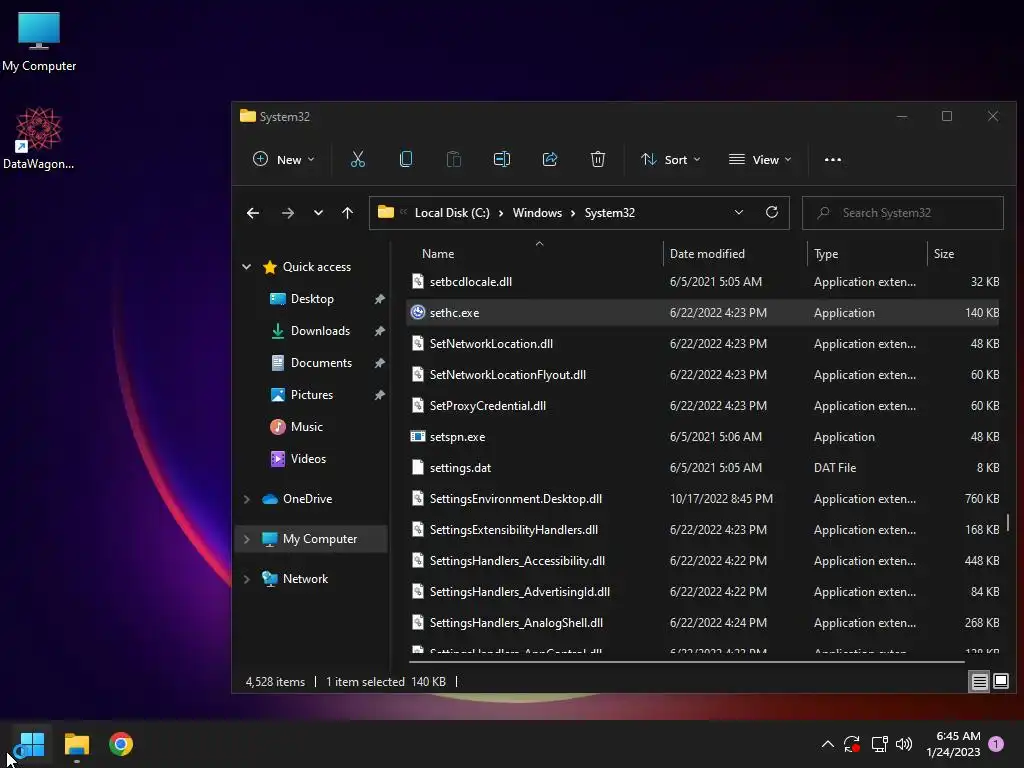
Task: Open the Windows Start button
Action: 31,744
